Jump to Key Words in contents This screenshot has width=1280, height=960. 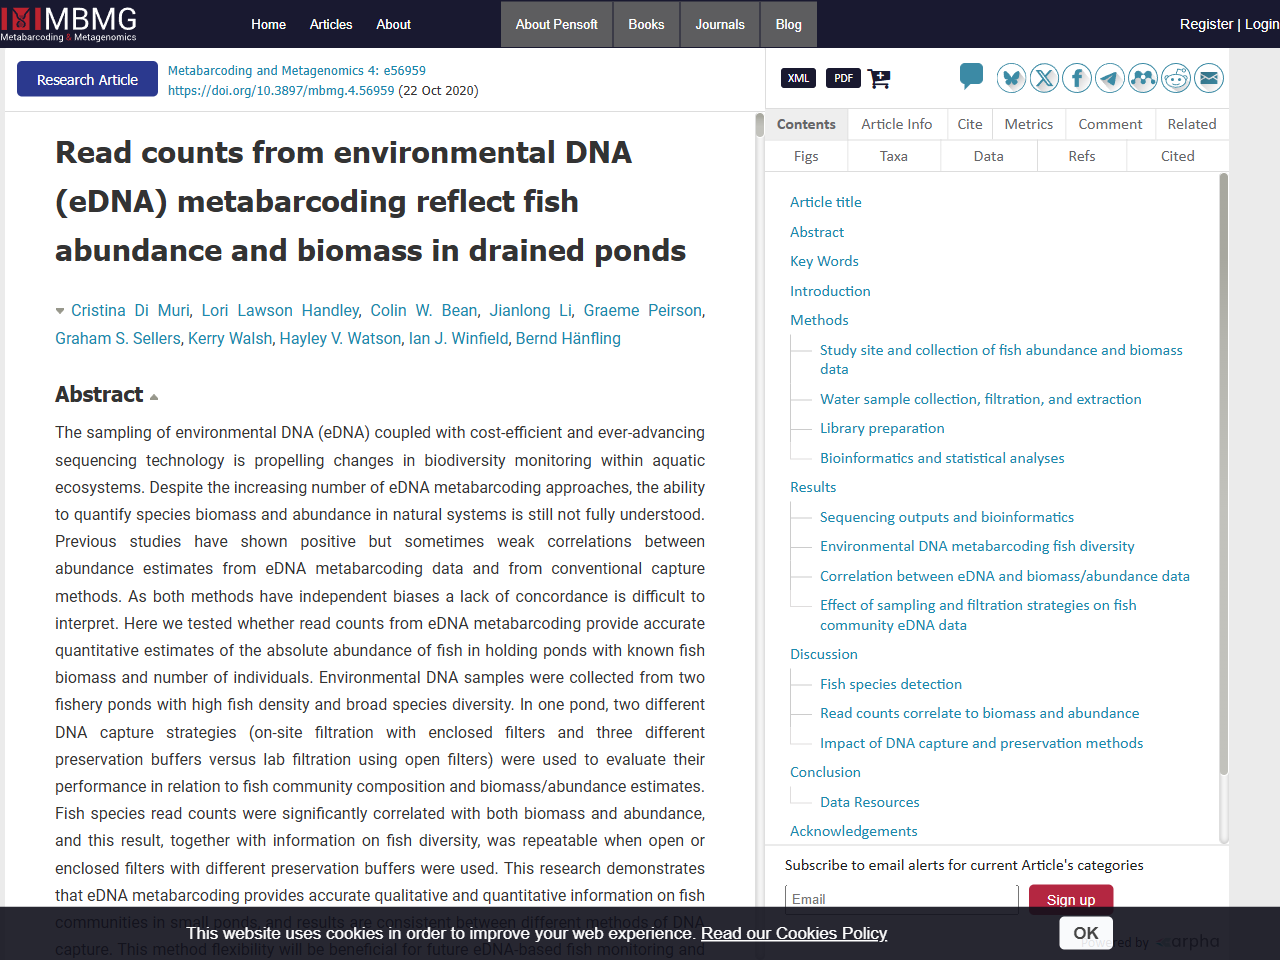[824, 261]
